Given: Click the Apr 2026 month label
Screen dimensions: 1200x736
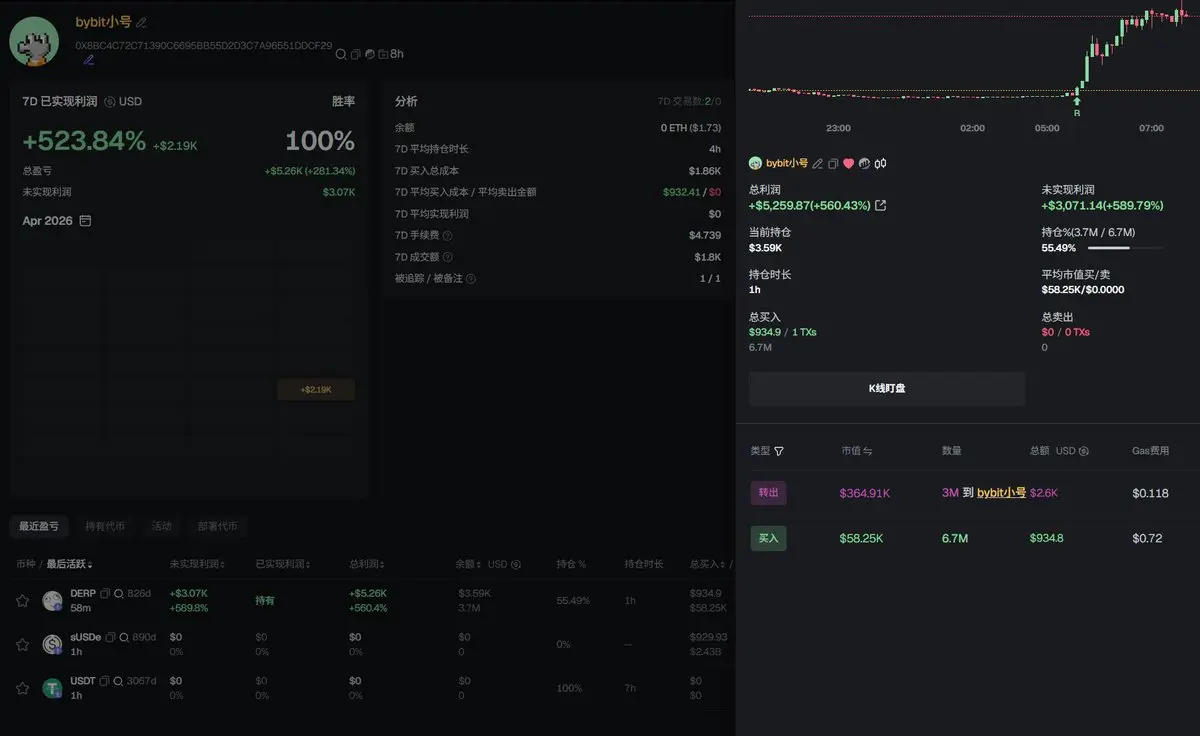Looking at the screenshot, I should (48, 221).
